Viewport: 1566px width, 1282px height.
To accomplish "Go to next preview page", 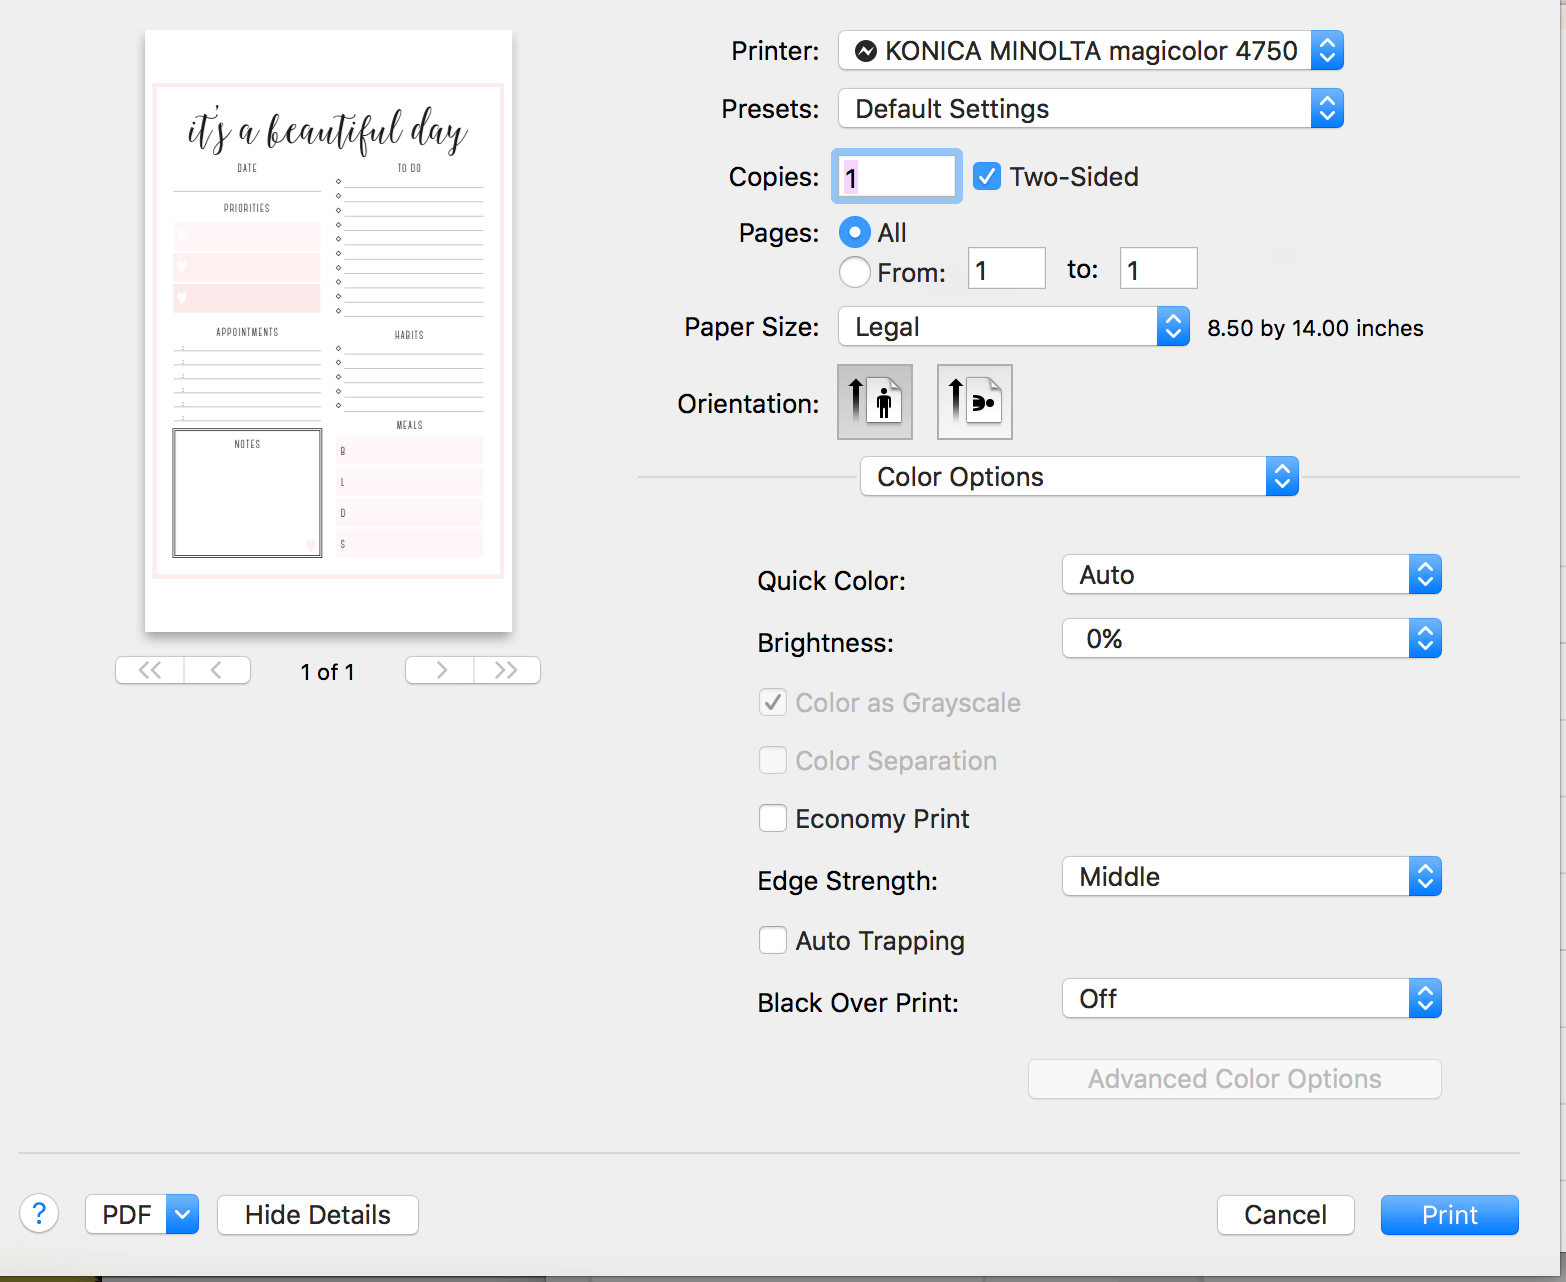I will coord(438,670).
